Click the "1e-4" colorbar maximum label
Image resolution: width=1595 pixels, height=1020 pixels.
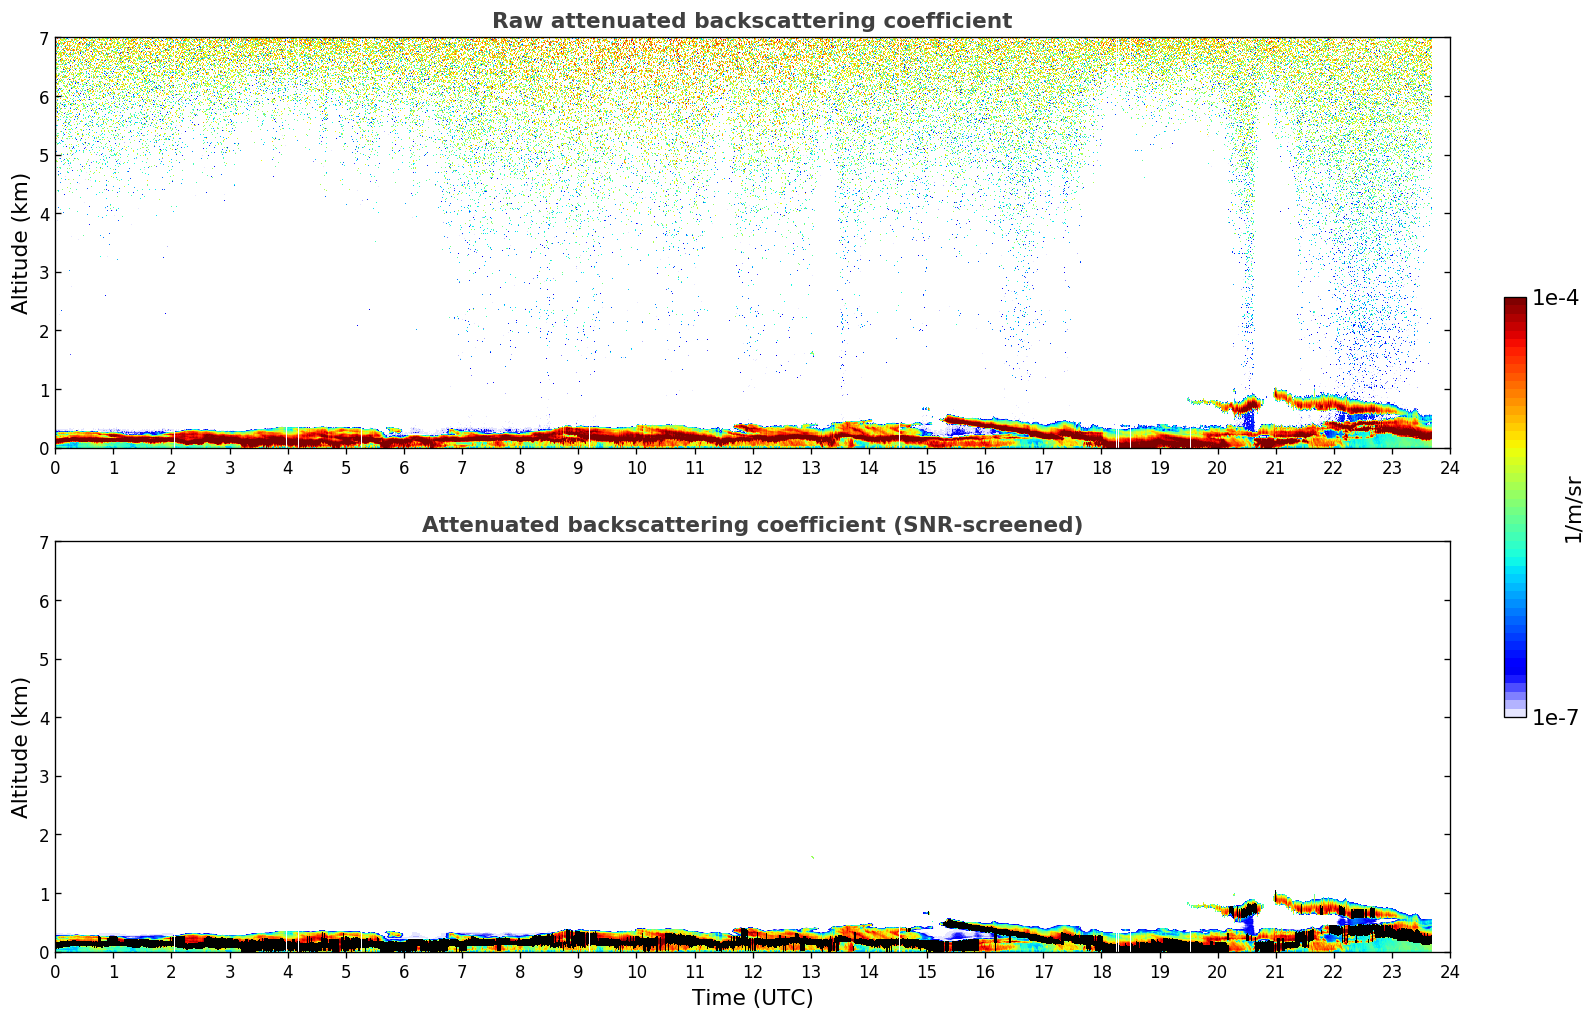tap(1555, 298)
